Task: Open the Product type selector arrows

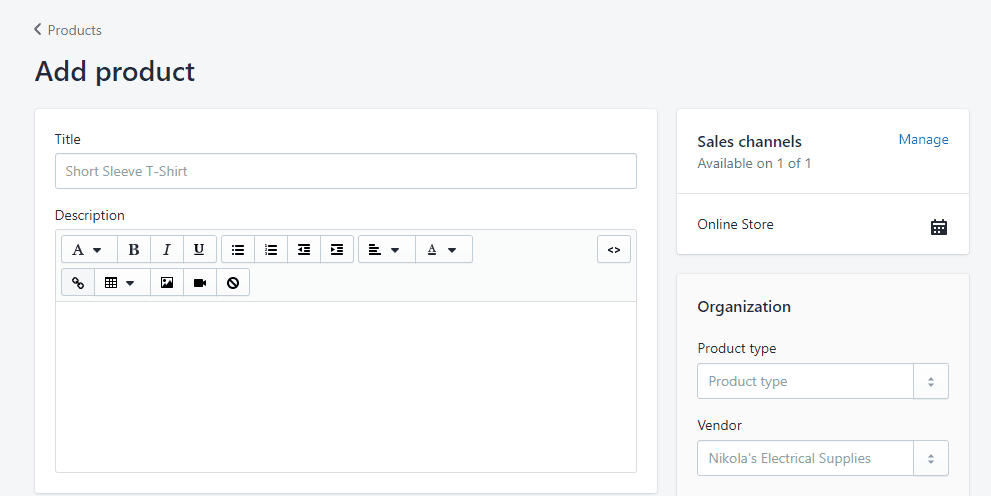Action: click(931, 381)
